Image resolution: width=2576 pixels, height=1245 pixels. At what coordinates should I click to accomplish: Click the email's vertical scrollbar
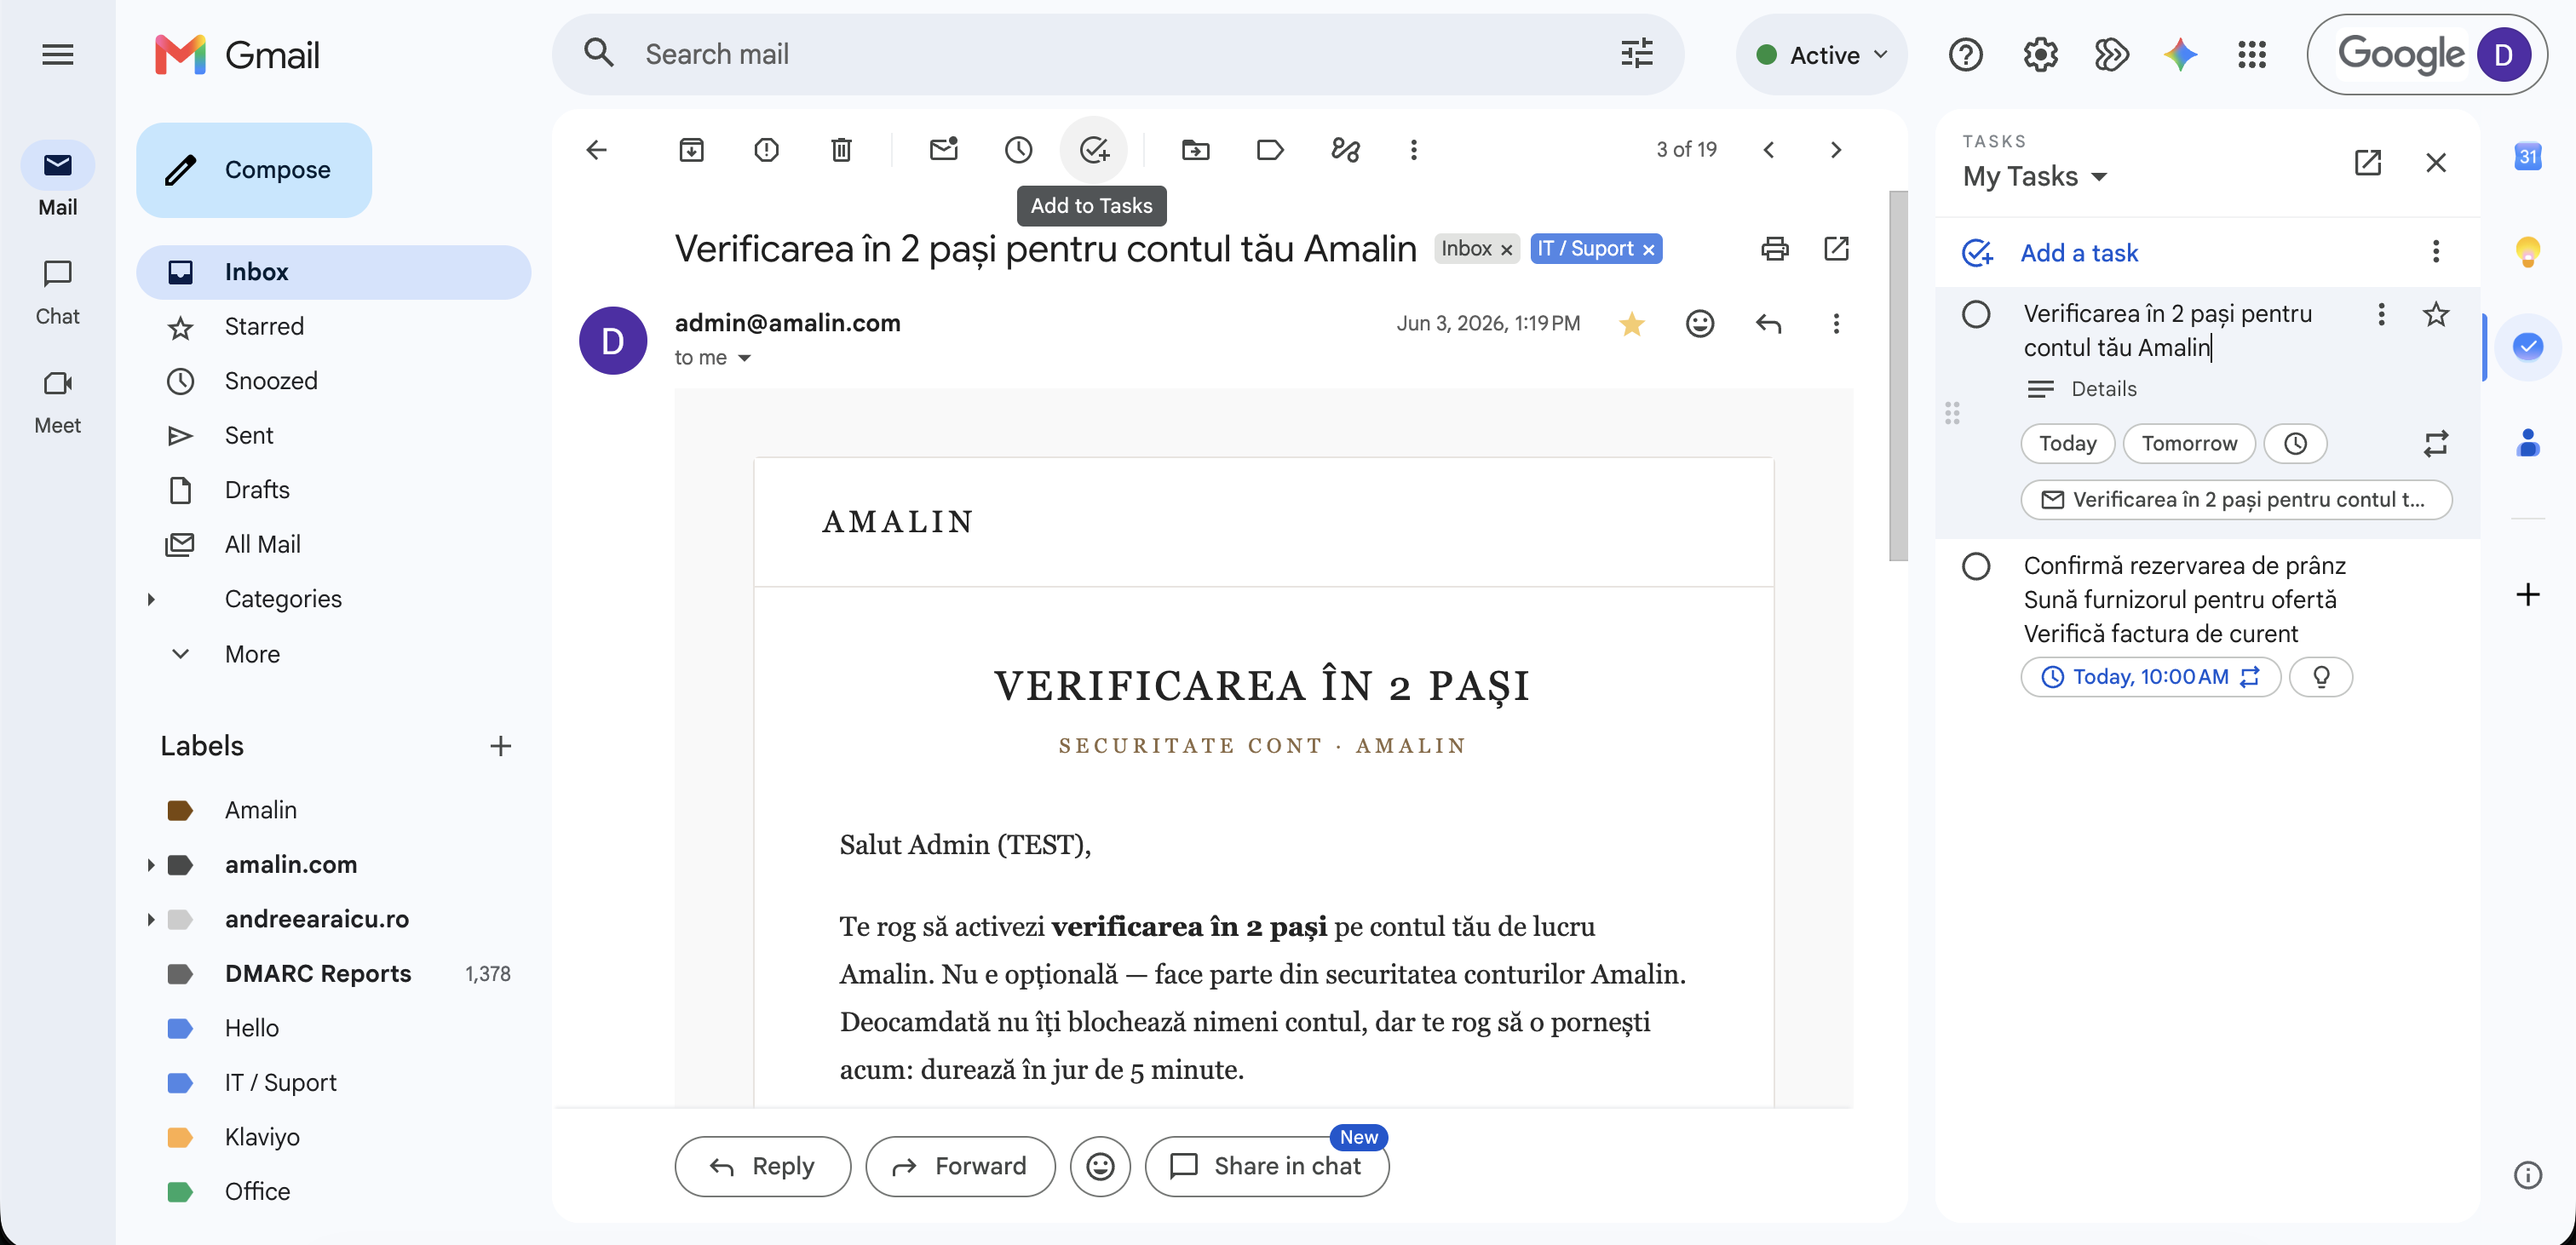click(x=1897, y=375)
